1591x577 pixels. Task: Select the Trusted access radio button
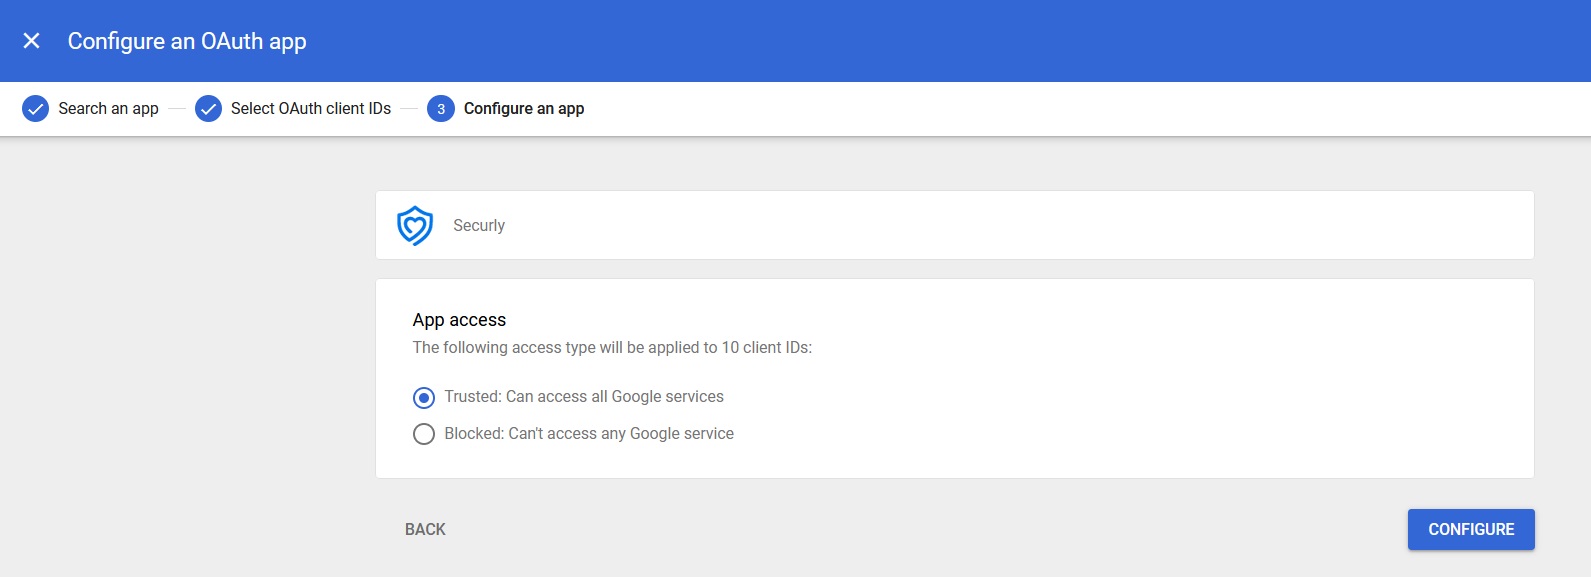coord(424,398)
